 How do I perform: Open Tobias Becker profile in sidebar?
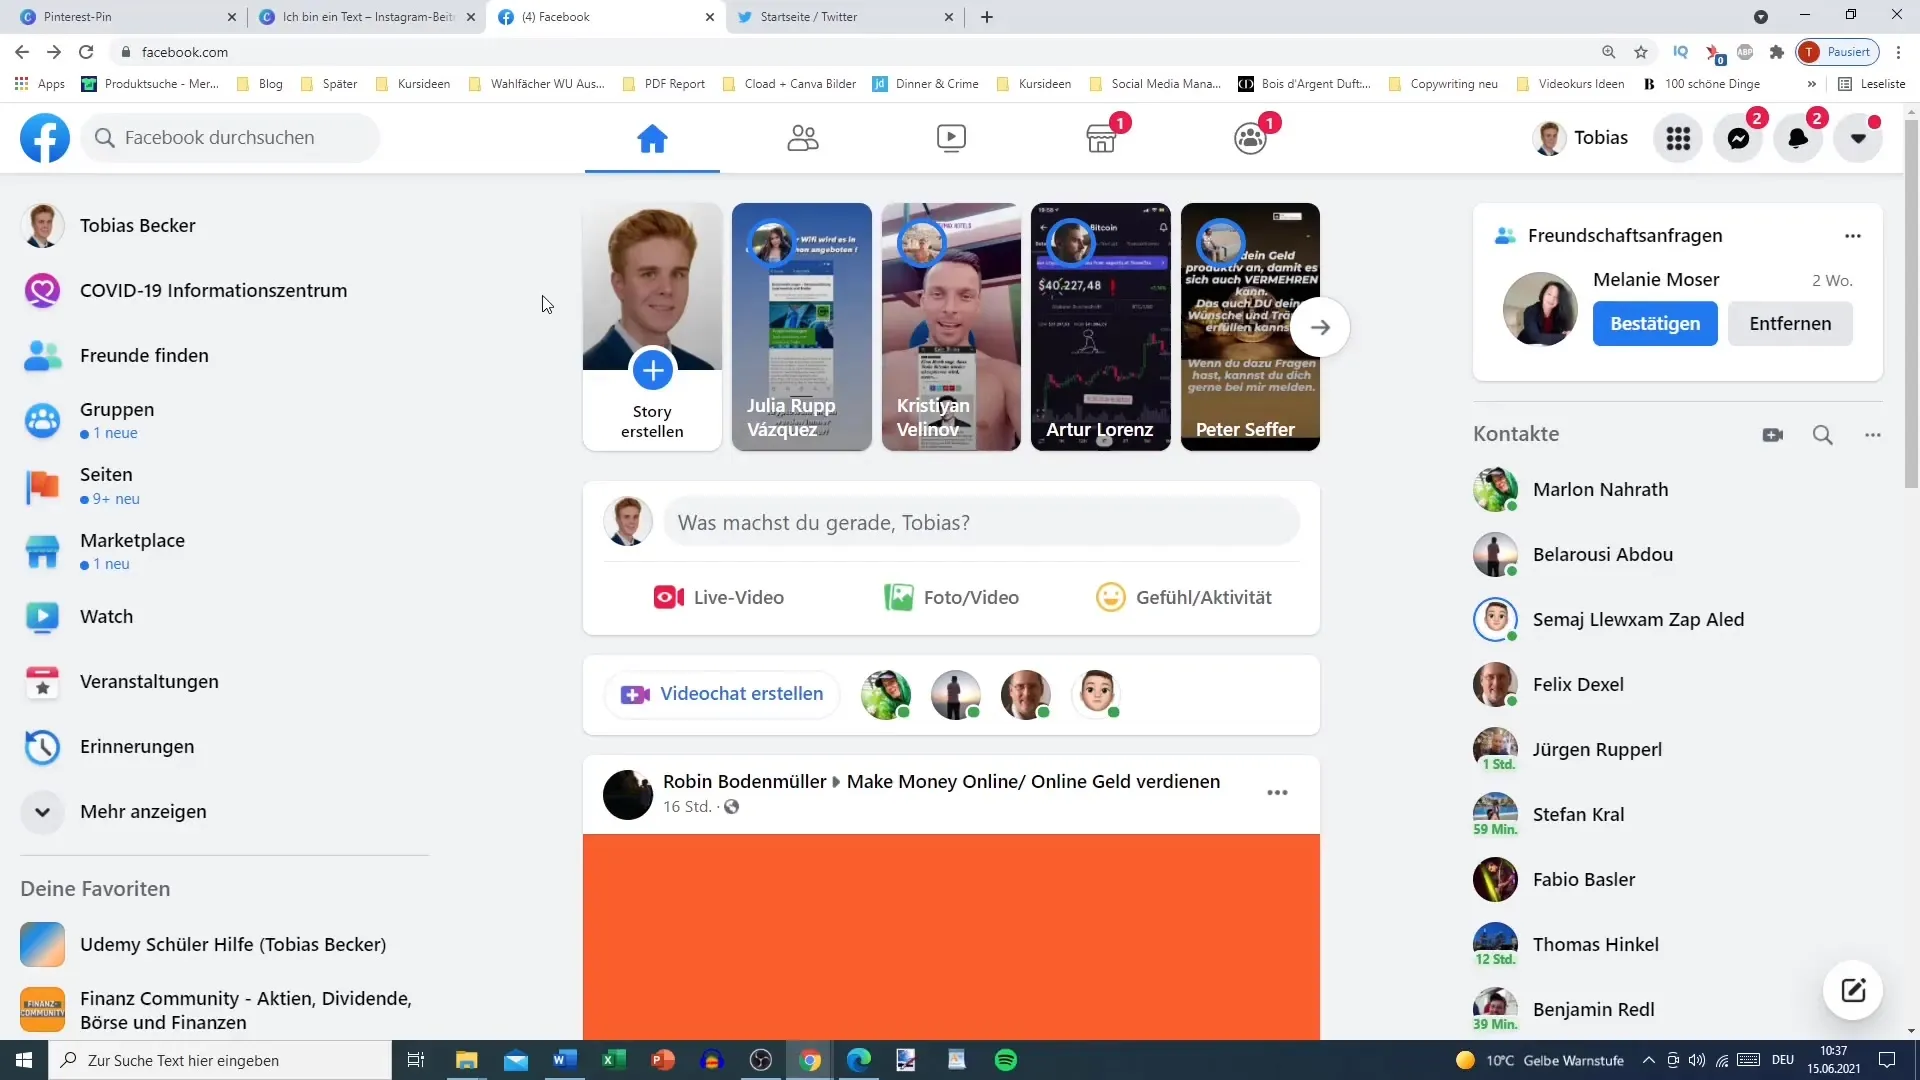pos(225,226)
